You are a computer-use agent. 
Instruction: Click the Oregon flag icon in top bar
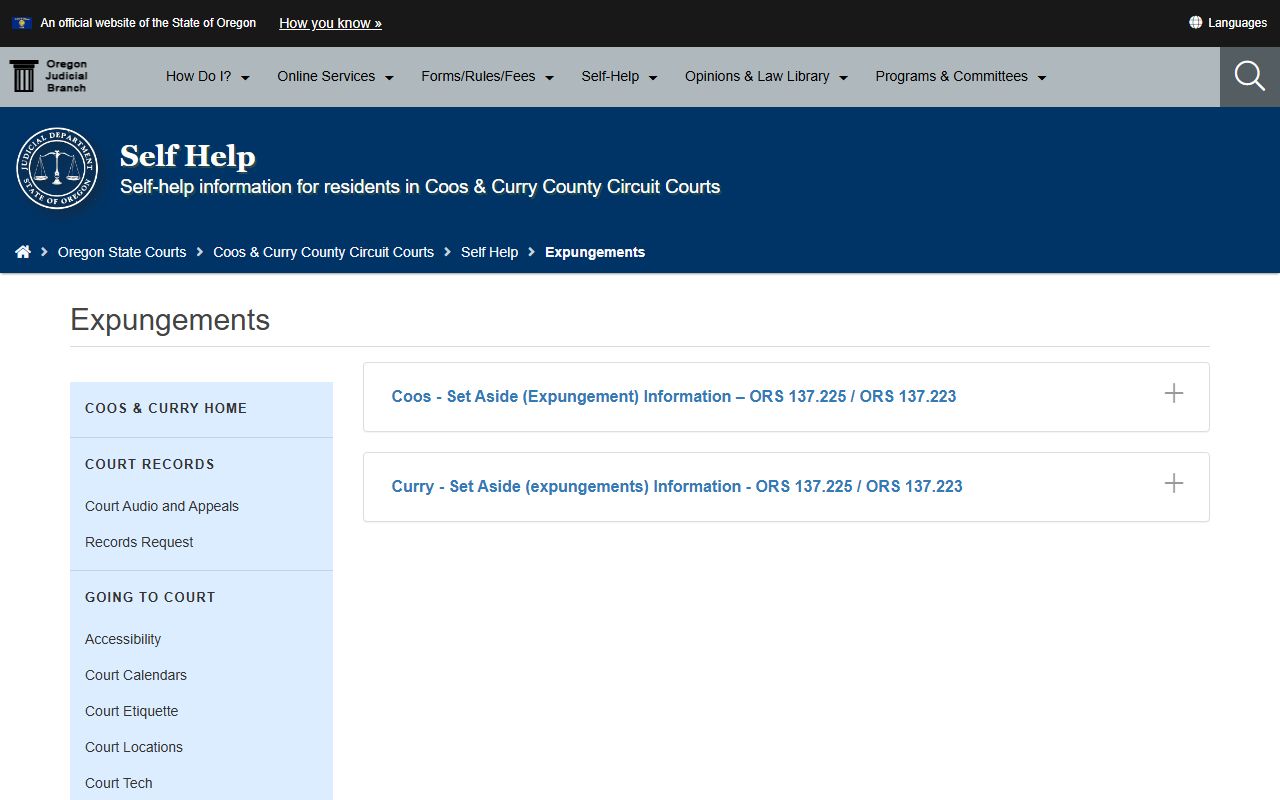[x=22, y=23]
